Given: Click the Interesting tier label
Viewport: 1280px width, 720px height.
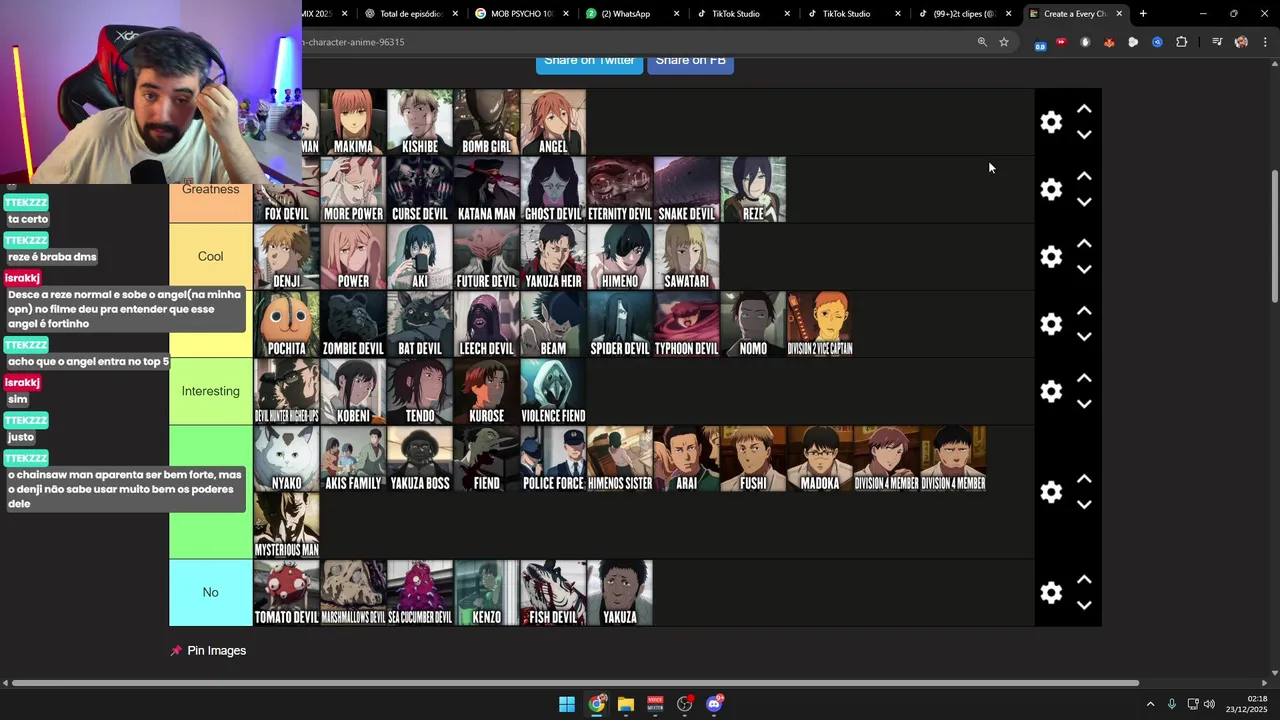Looking at the screenshot, I should [x=210, y=391].
